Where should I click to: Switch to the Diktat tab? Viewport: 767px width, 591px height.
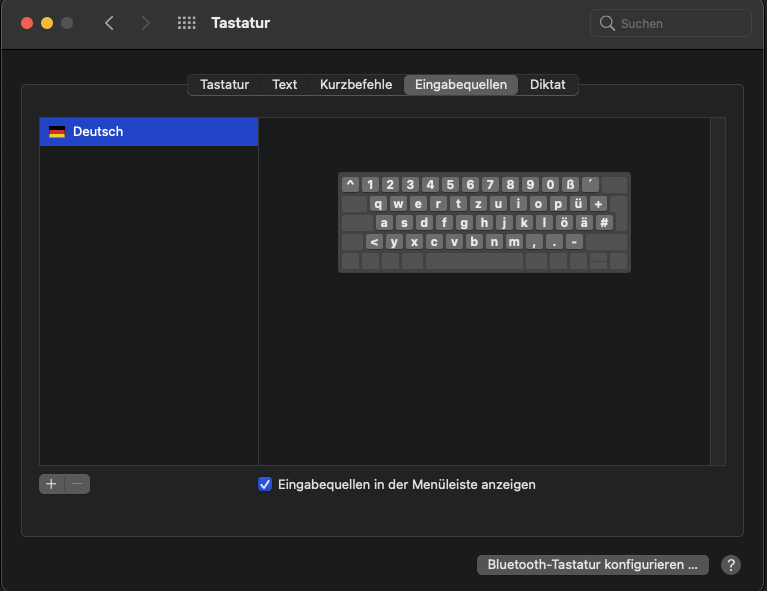[548, 85]
